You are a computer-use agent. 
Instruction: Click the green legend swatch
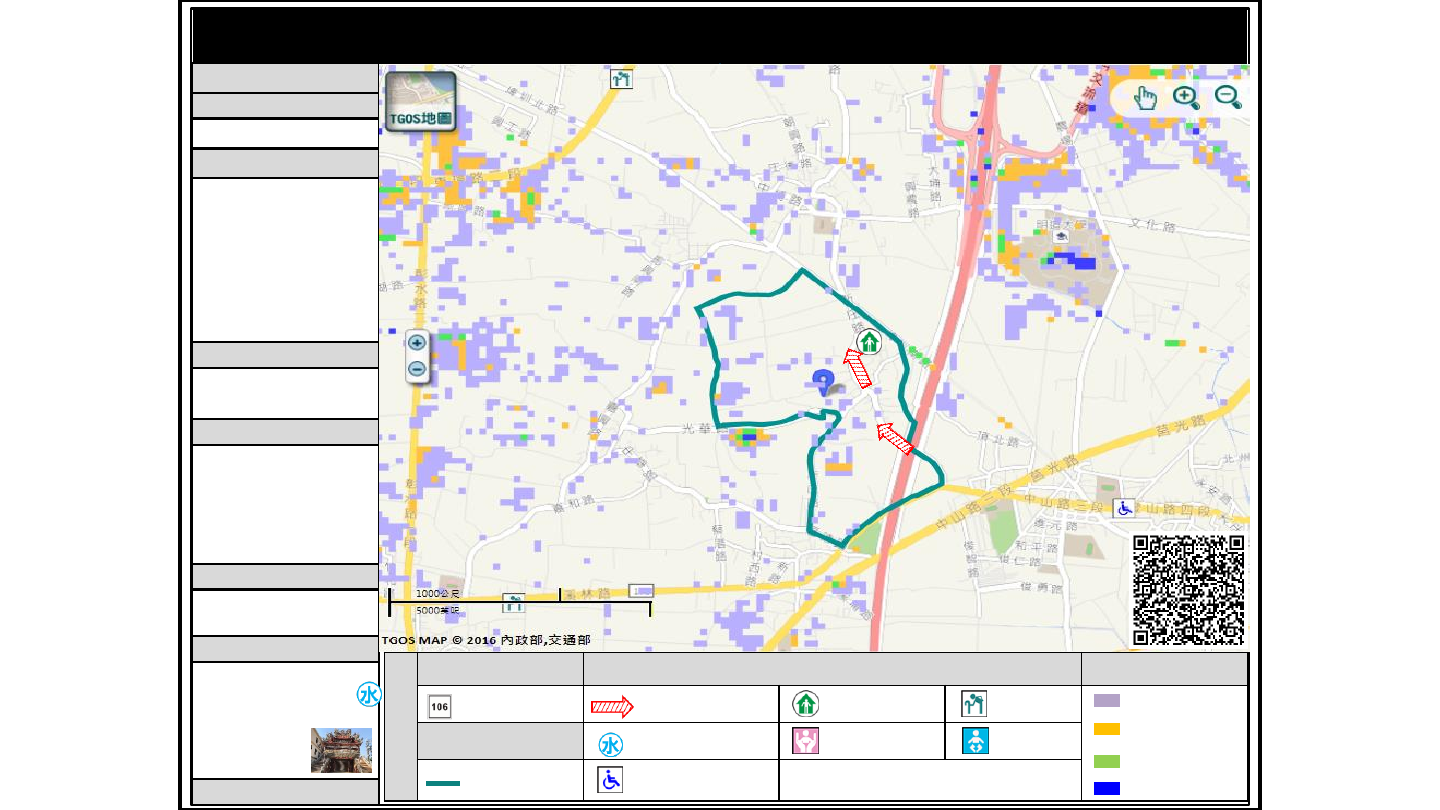pyautogui.click(x=1107, y=761)
